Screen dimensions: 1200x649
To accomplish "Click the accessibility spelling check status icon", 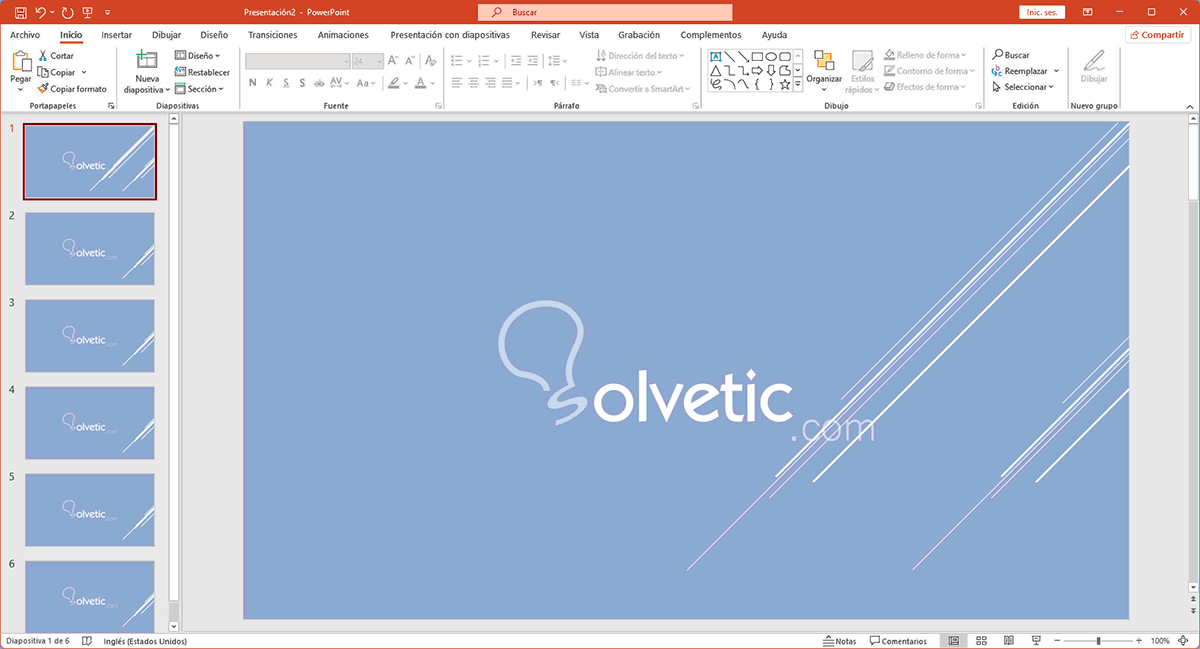I will point(87,641).
